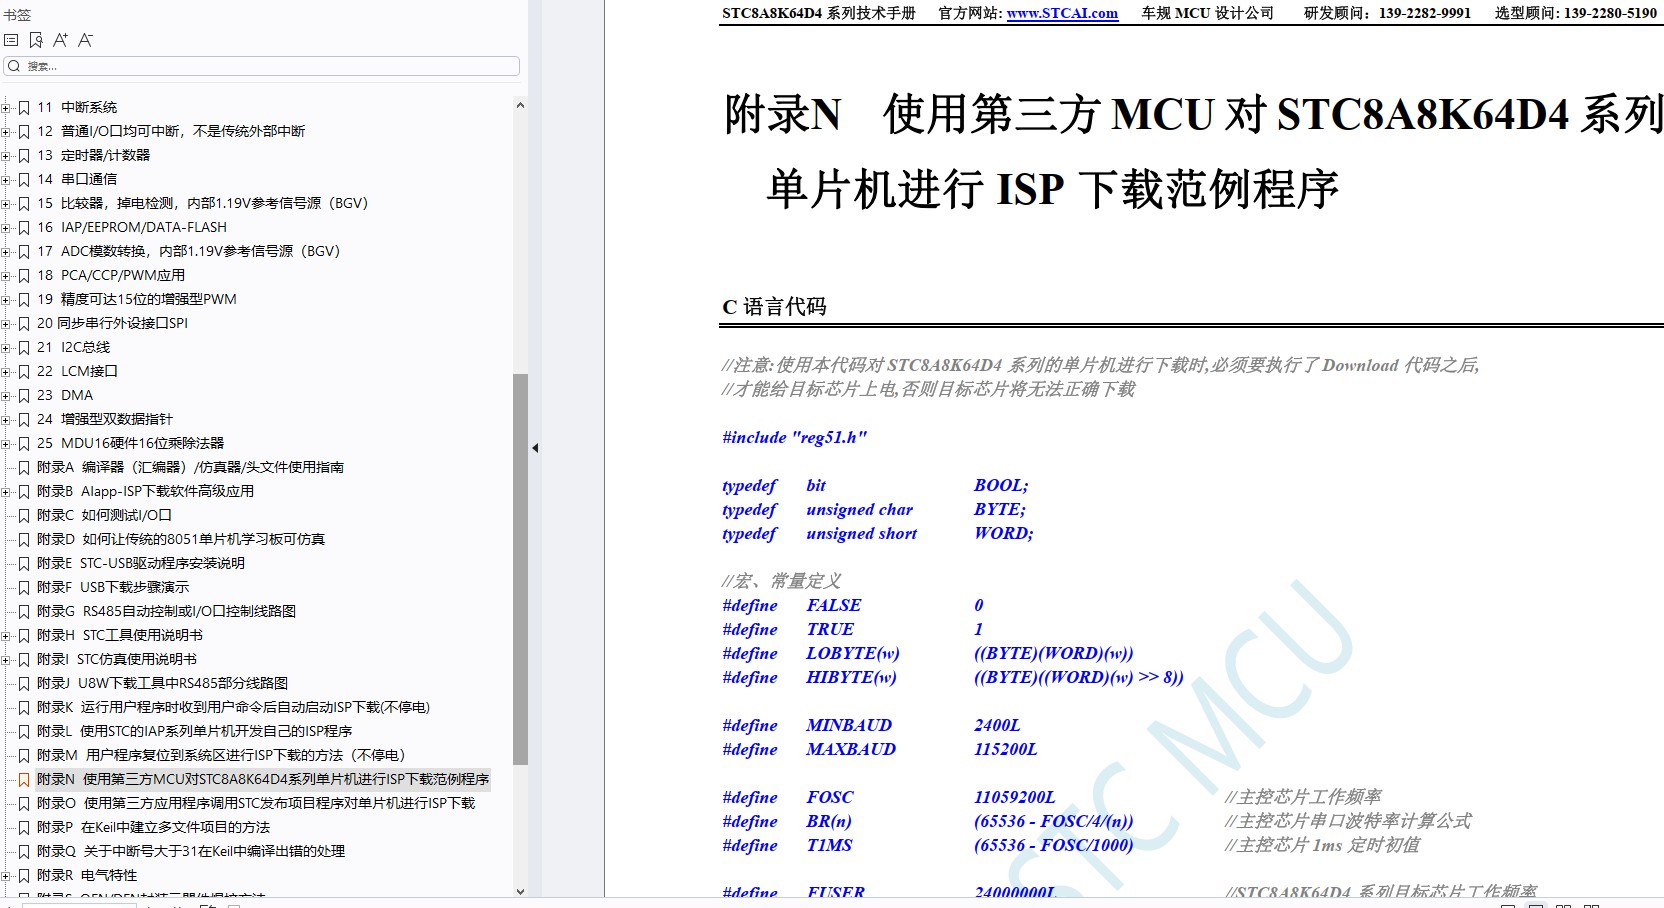This screenshot has height=908, width=1664.
Task: Open bookmark '22 LCM接口'
Action: [77, 371]
